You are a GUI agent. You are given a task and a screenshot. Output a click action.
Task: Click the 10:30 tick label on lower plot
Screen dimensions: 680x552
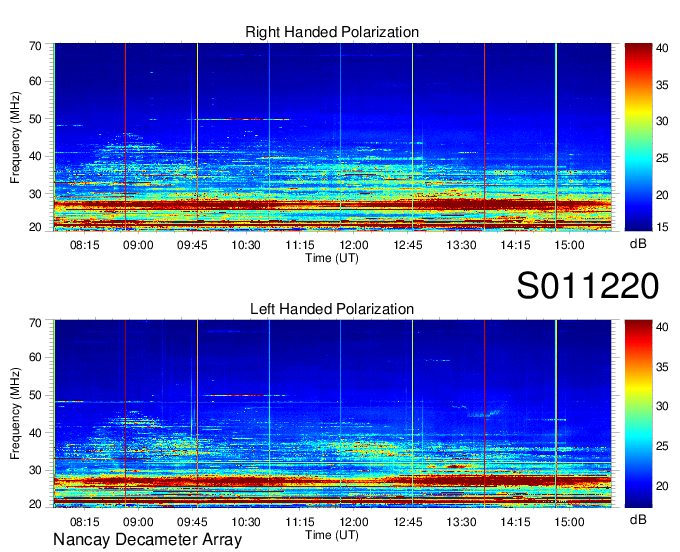point(246,522)
